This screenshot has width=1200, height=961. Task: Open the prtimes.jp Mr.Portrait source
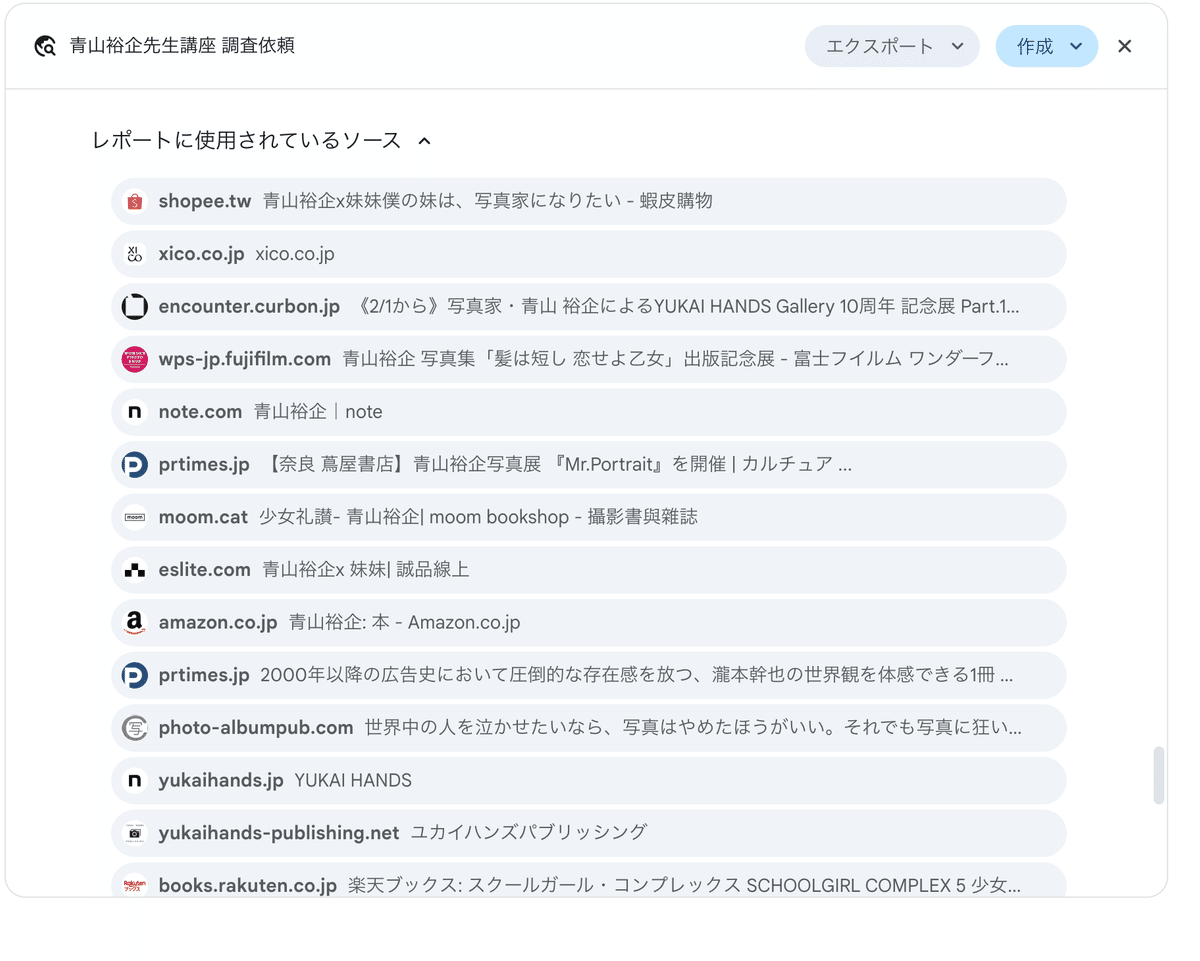(588, 465)
